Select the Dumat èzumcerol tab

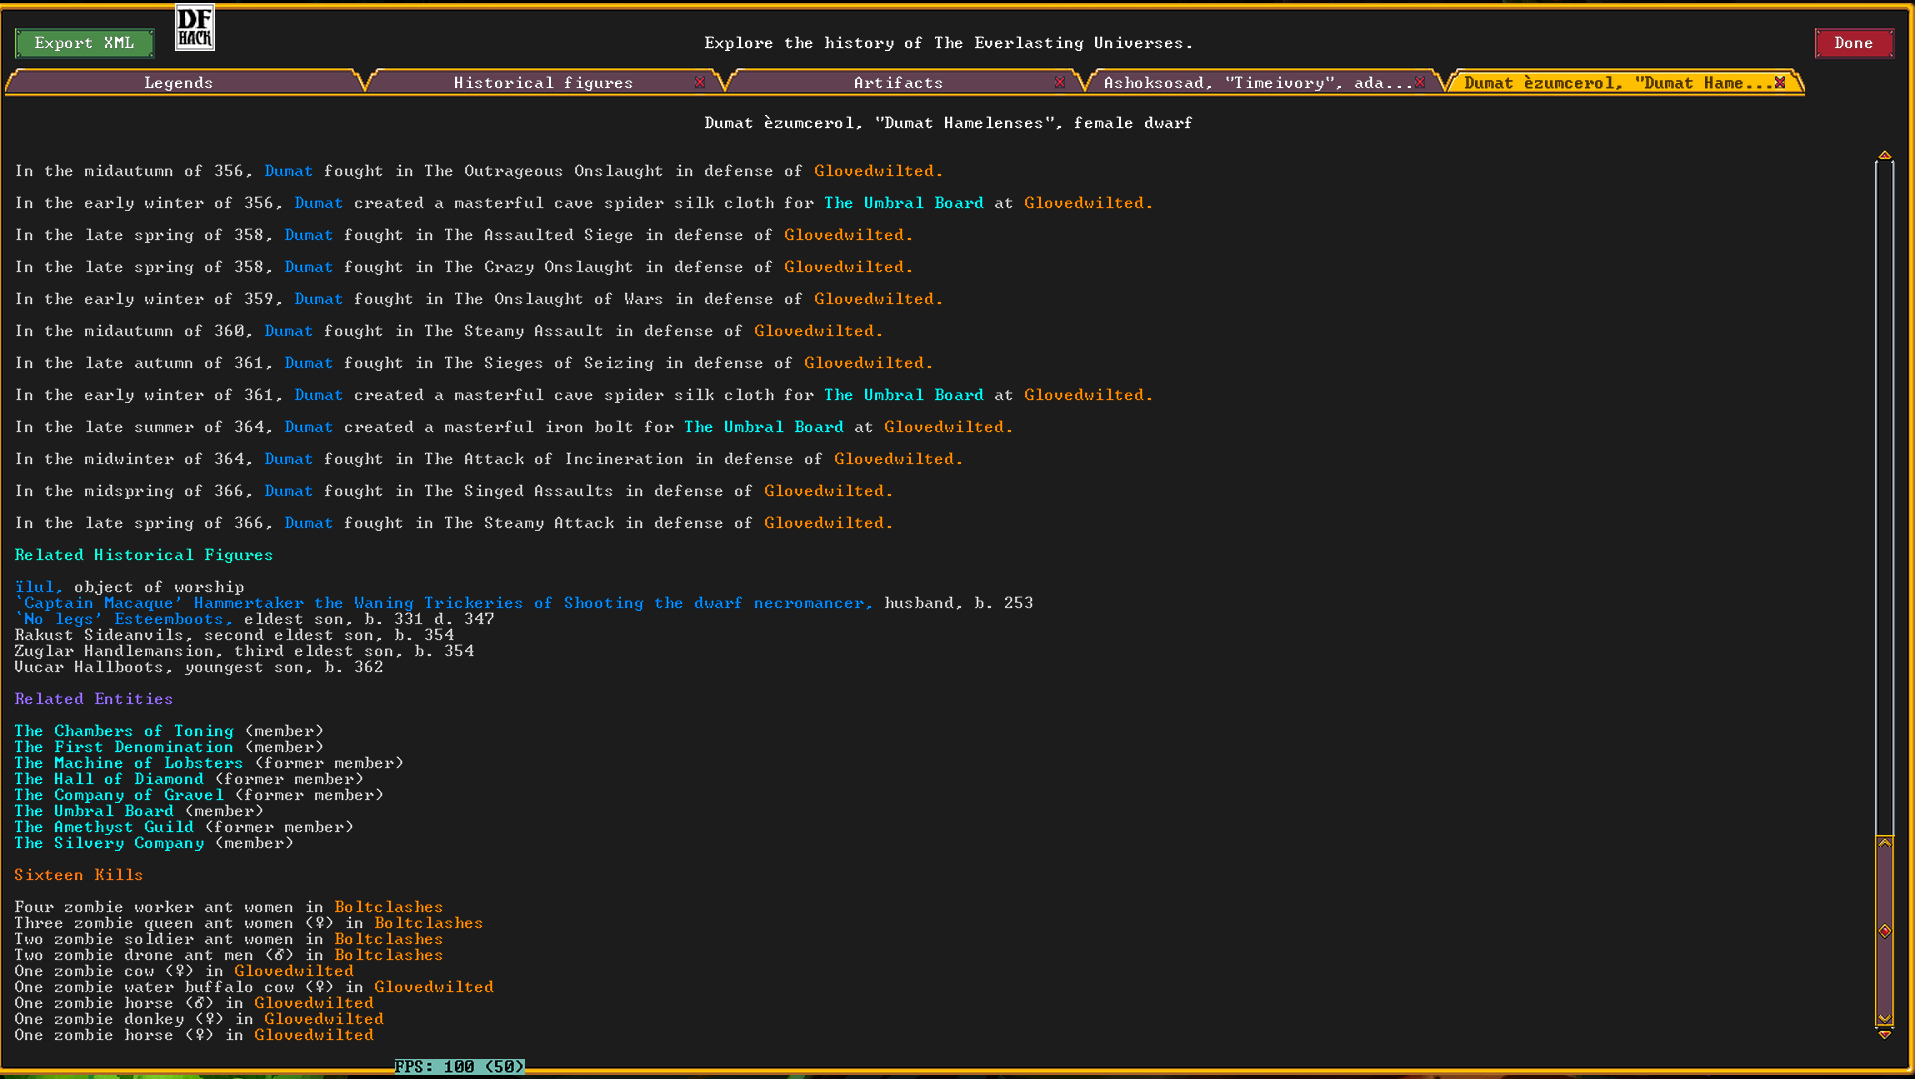point(1618,82)
